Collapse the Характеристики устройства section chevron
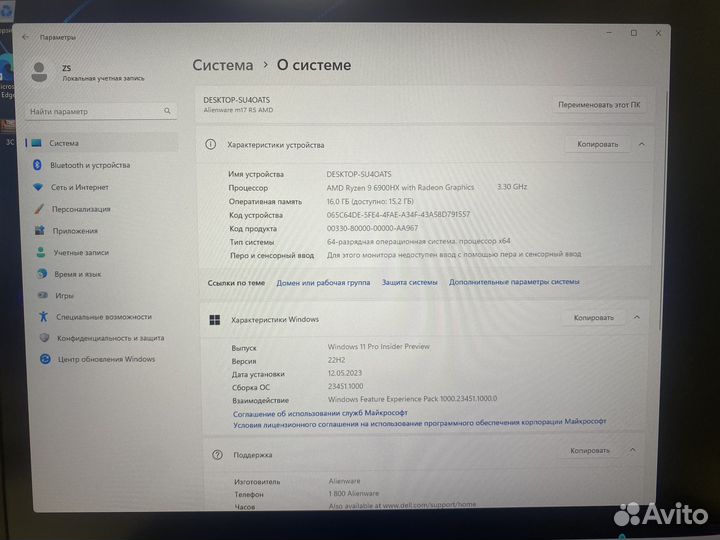This screenshot has width=720, height=540. [641, 144]
